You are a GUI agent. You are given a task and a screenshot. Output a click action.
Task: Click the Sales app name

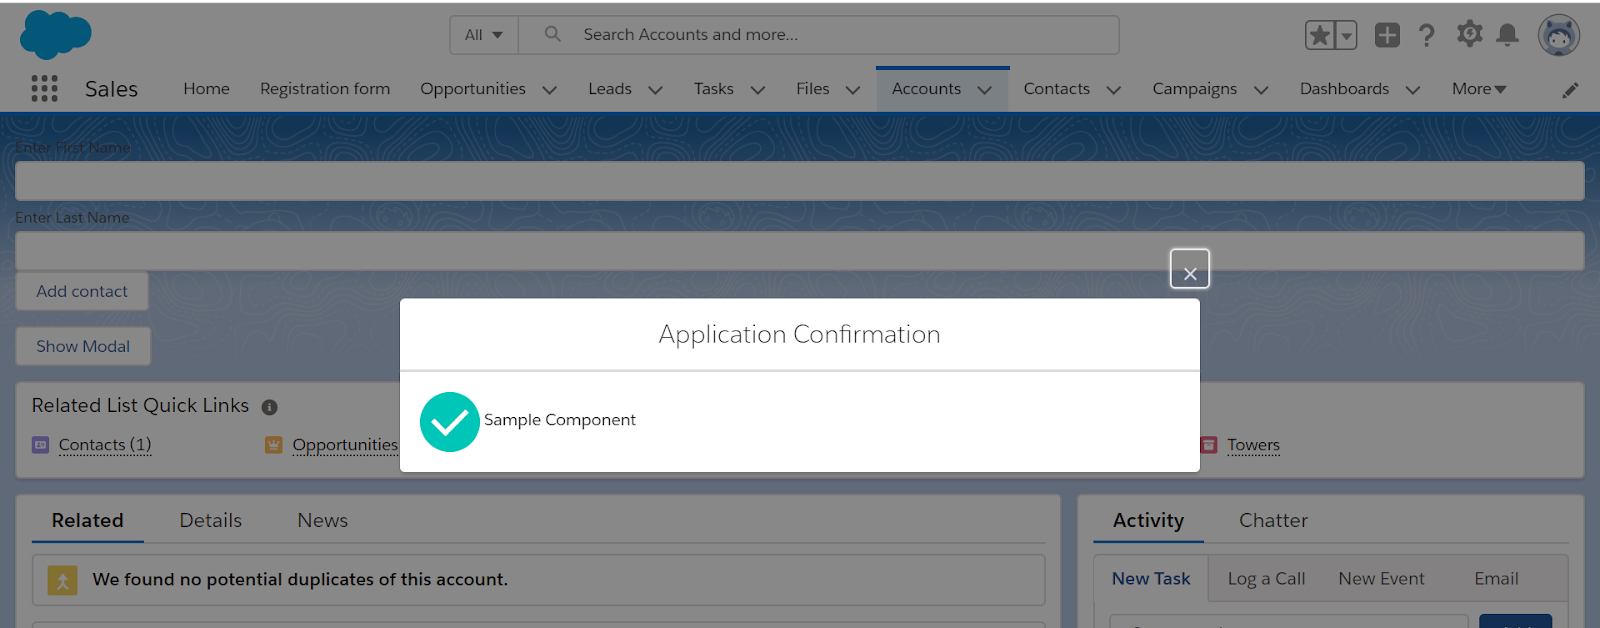point(111,89)
